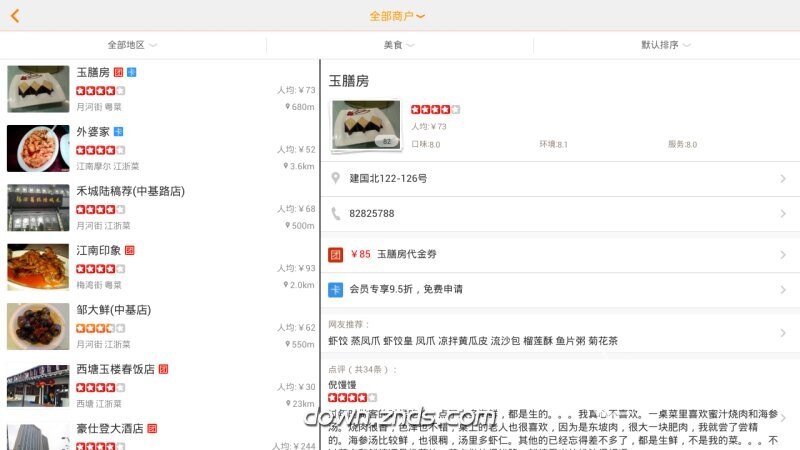Click the red 团 badge next to 玉膳房
This screenshot has height=450, width=800.
(x=118, y=72)
